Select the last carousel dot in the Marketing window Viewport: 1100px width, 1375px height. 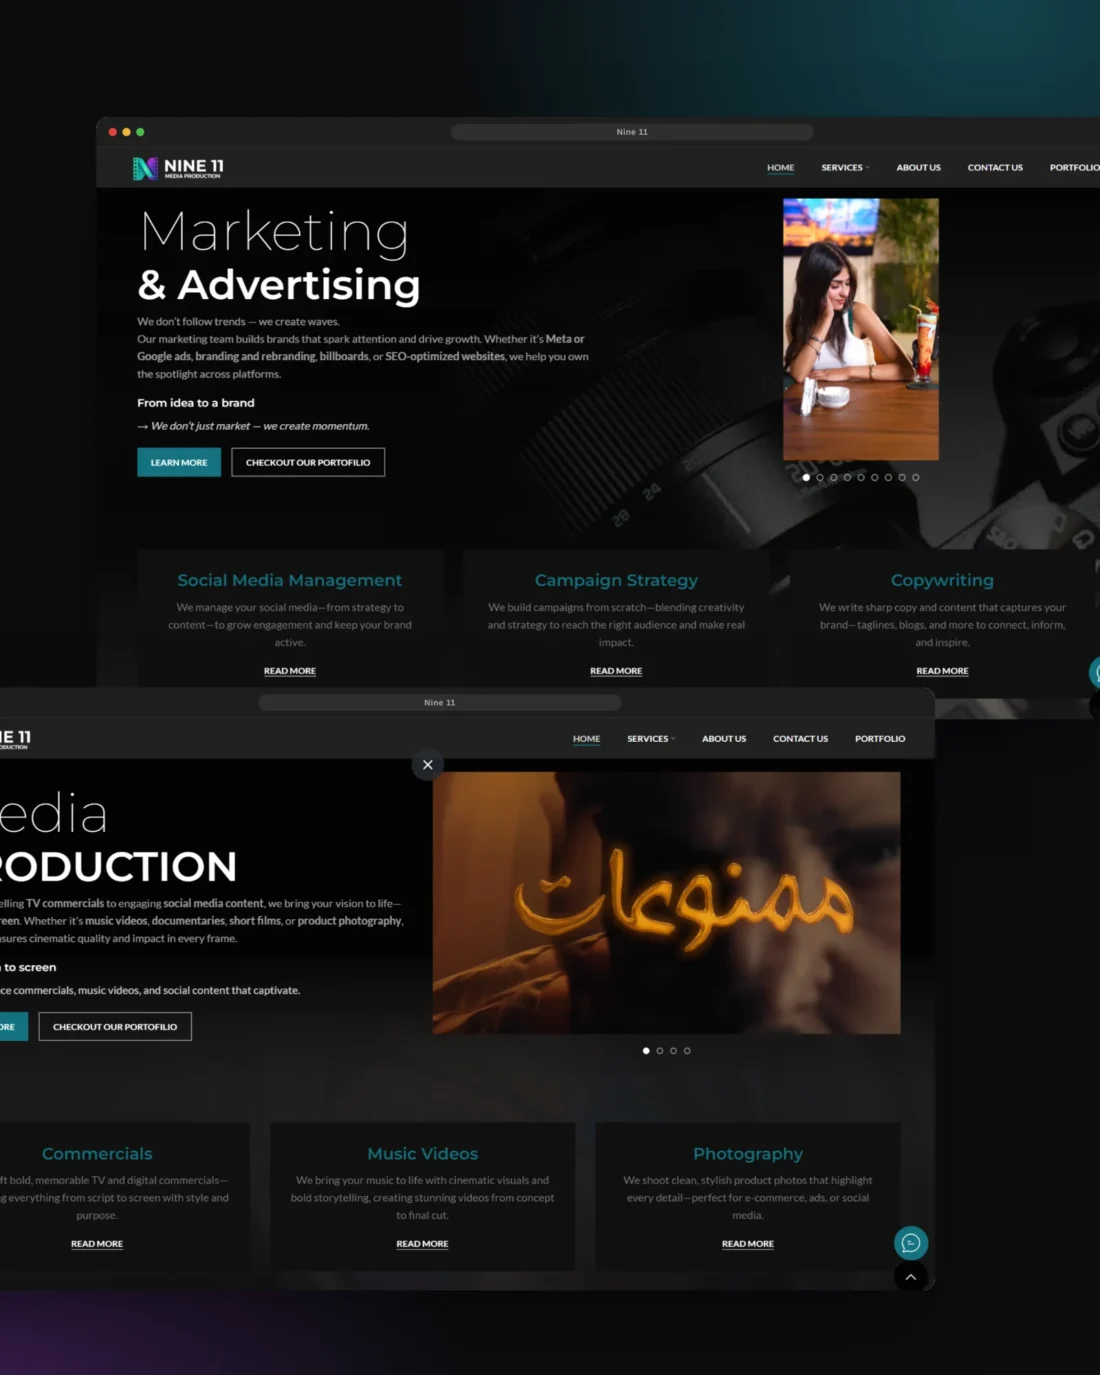(x=916, y=478)
